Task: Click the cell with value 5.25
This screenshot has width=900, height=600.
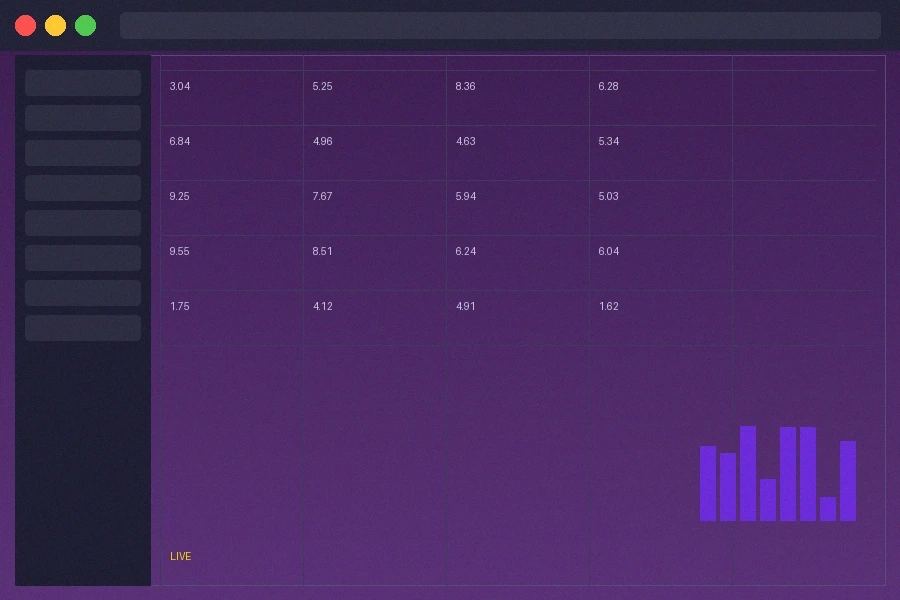Action: click(322, 87)
